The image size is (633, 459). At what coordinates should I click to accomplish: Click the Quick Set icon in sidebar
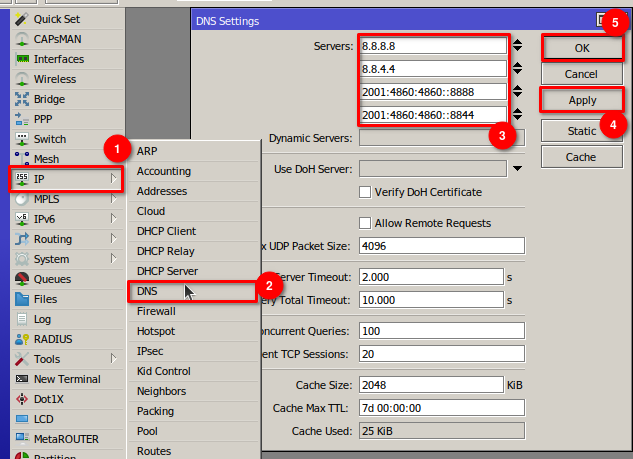22,19
